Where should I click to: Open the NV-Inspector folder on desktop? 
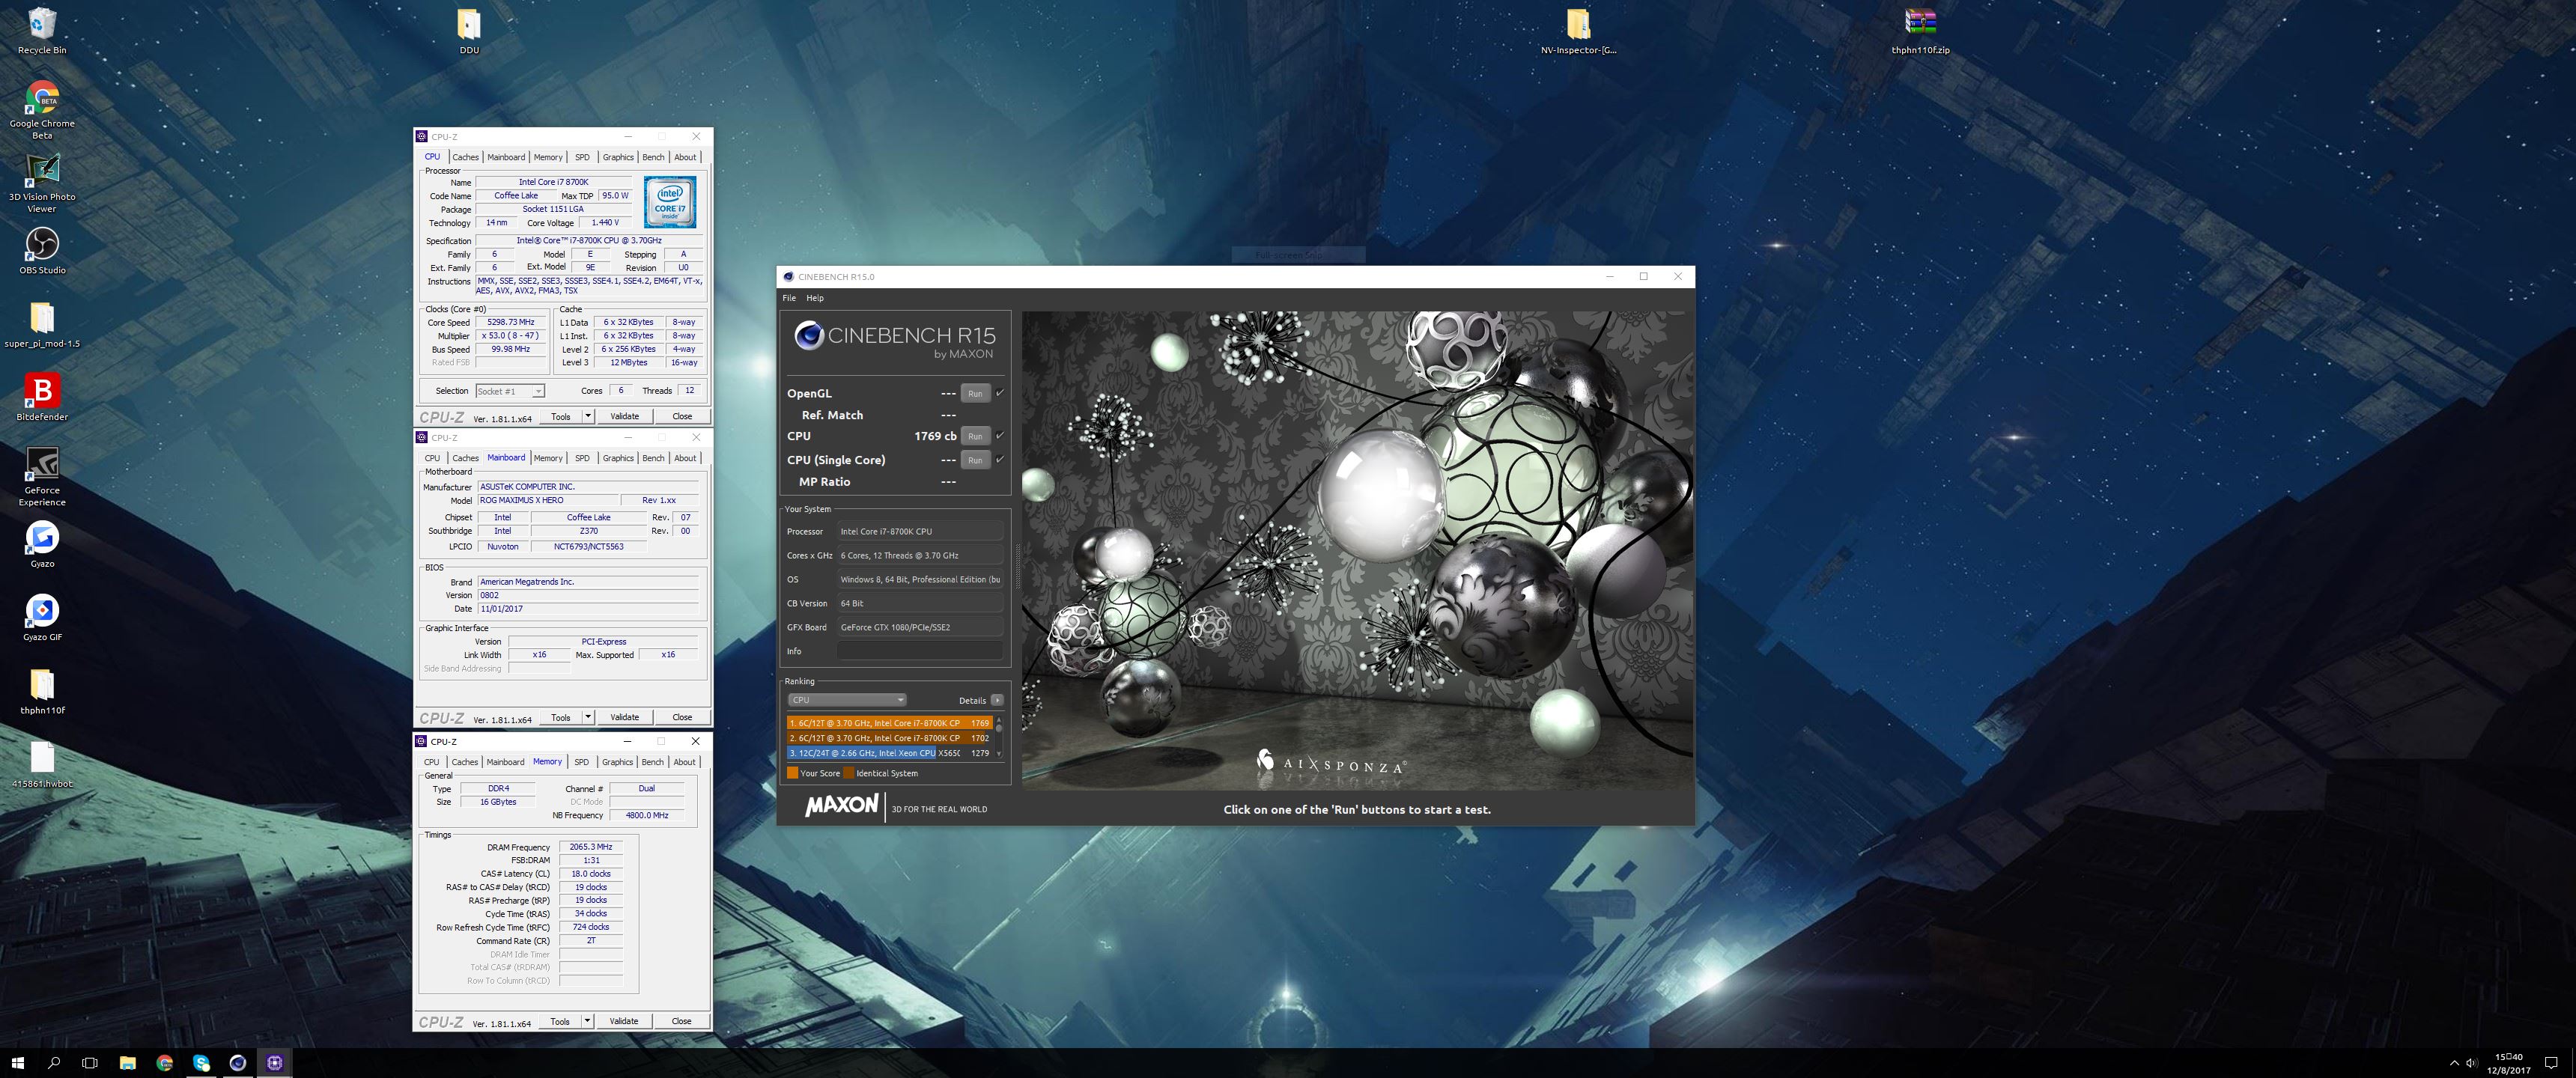pos(1578,30)
